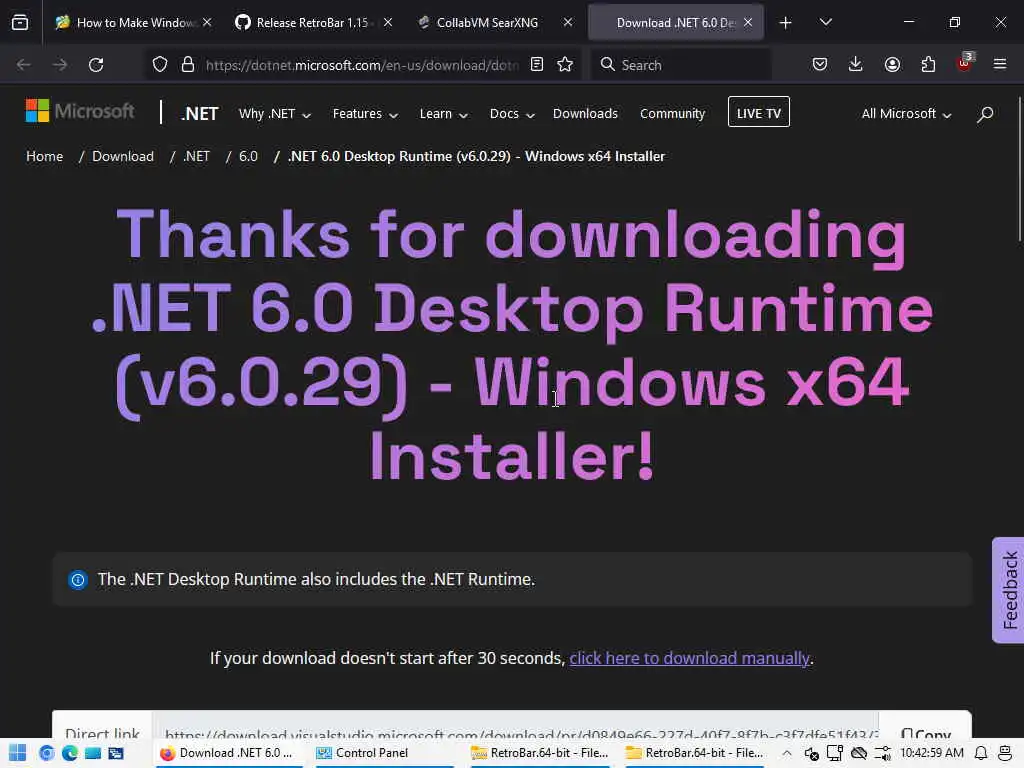Show site security padlock info
The image size is (1024, 768).
(x=188, y=65)
